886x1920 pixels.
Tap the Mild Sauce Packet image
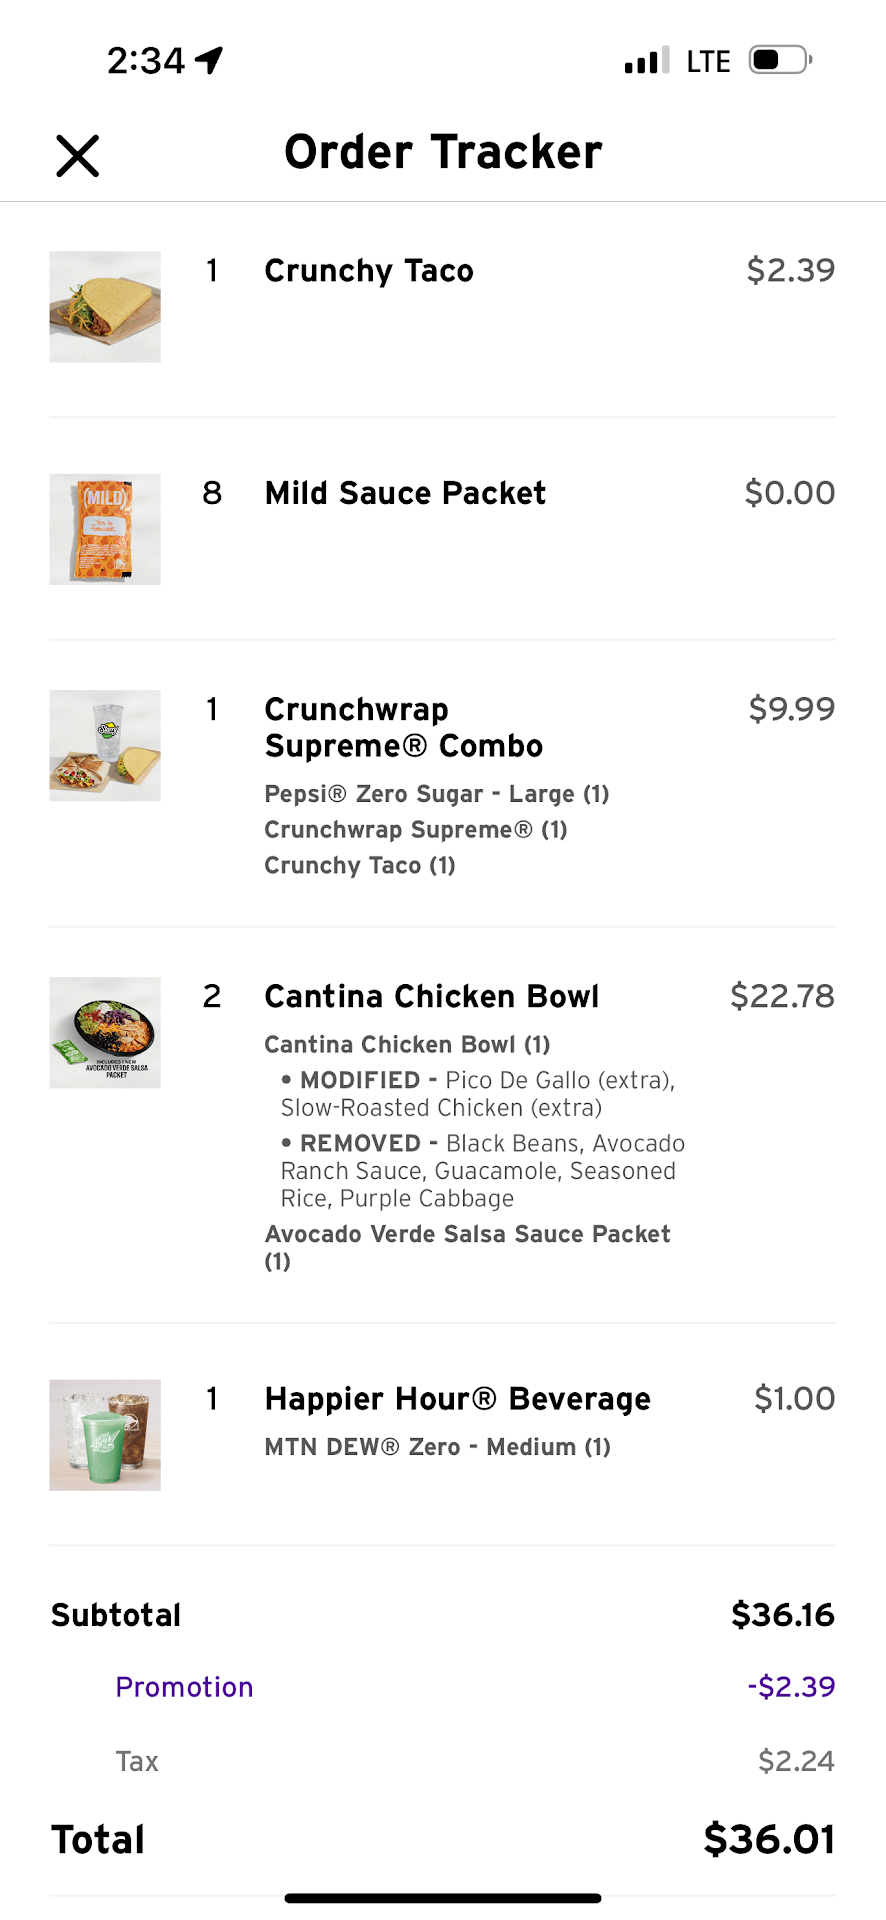105,529
